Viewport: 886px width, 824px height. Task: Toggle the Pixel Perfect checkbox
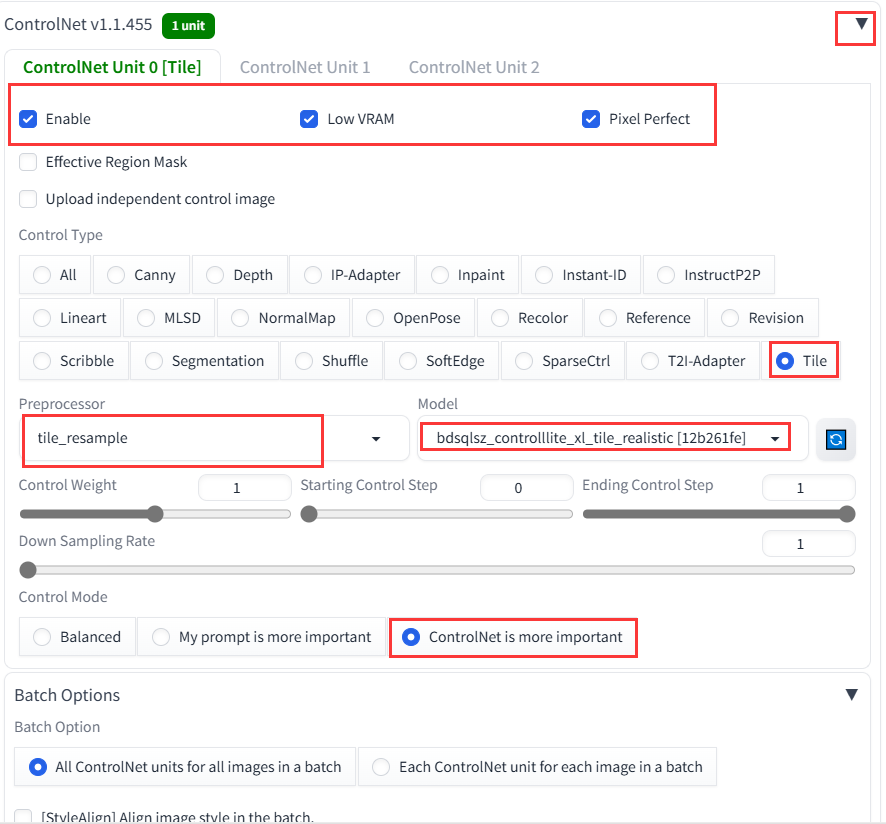coord(590,119)
